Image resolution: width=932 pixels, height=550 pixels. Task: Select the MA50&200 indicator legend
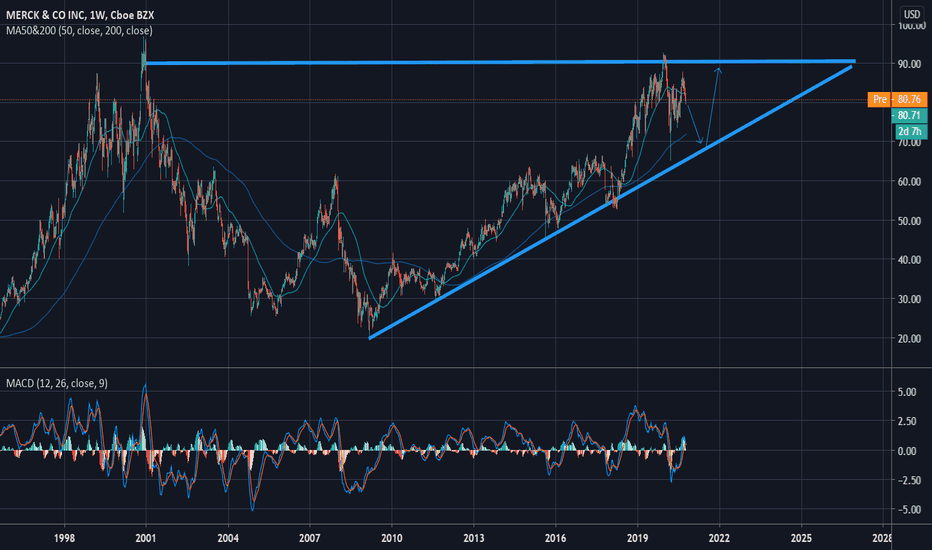(79, 30)
